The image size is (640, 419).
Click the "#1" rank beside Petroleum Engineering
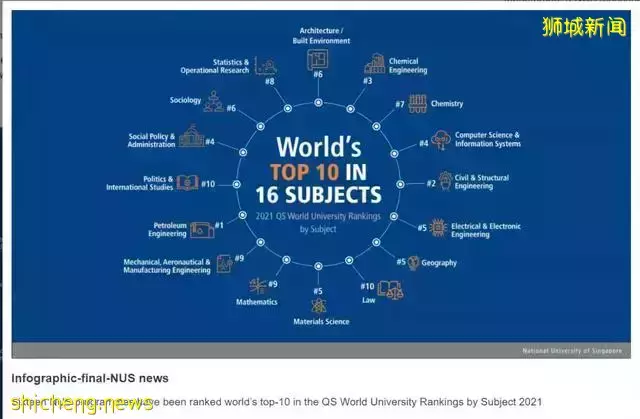(220, 225)
